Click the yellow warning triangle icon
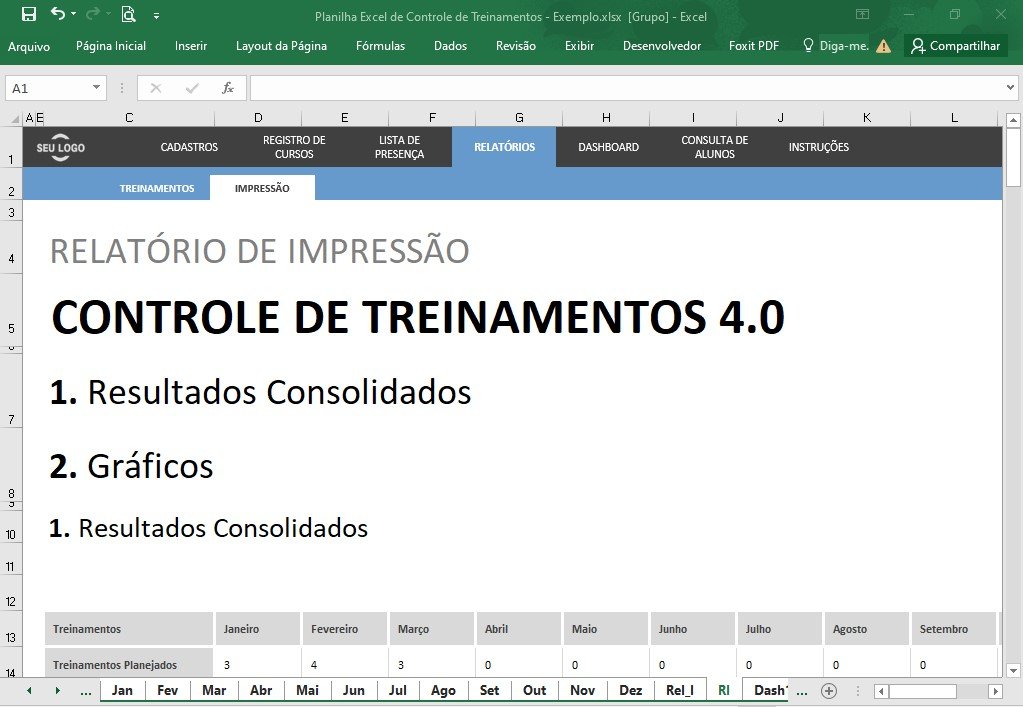 pos(883,46)
